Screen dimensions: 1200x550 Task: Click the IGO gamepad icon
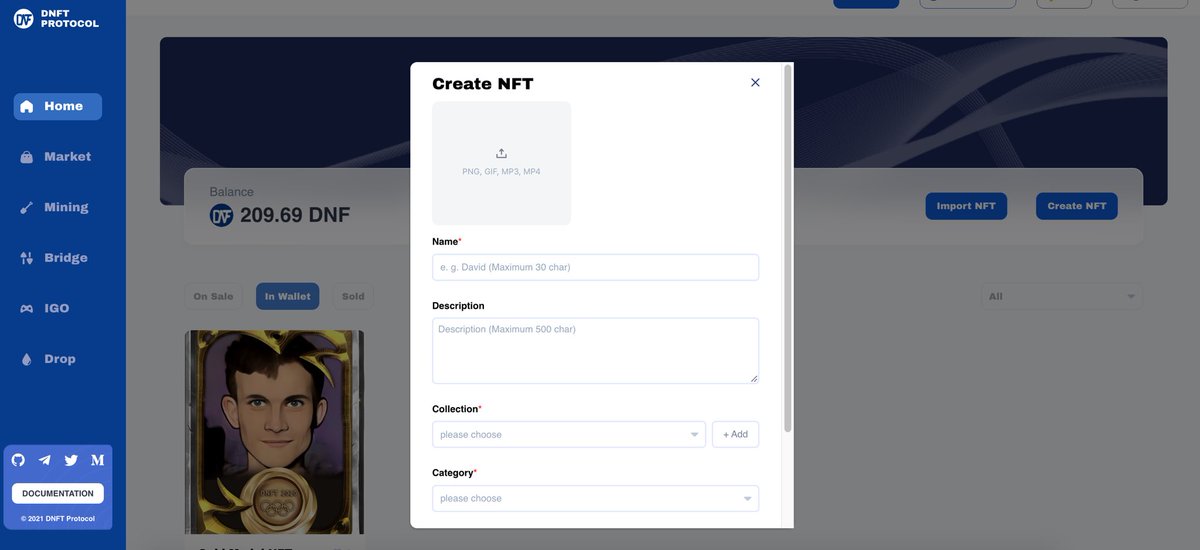tap(27, 309)
